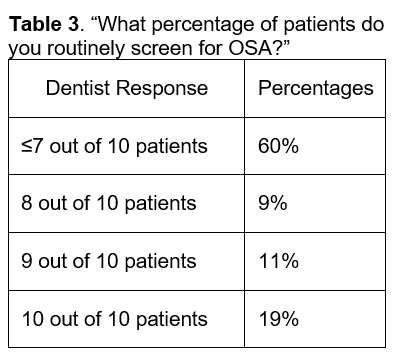
Task: Select the 10 out of 10 patients cell
Action: 127,319
